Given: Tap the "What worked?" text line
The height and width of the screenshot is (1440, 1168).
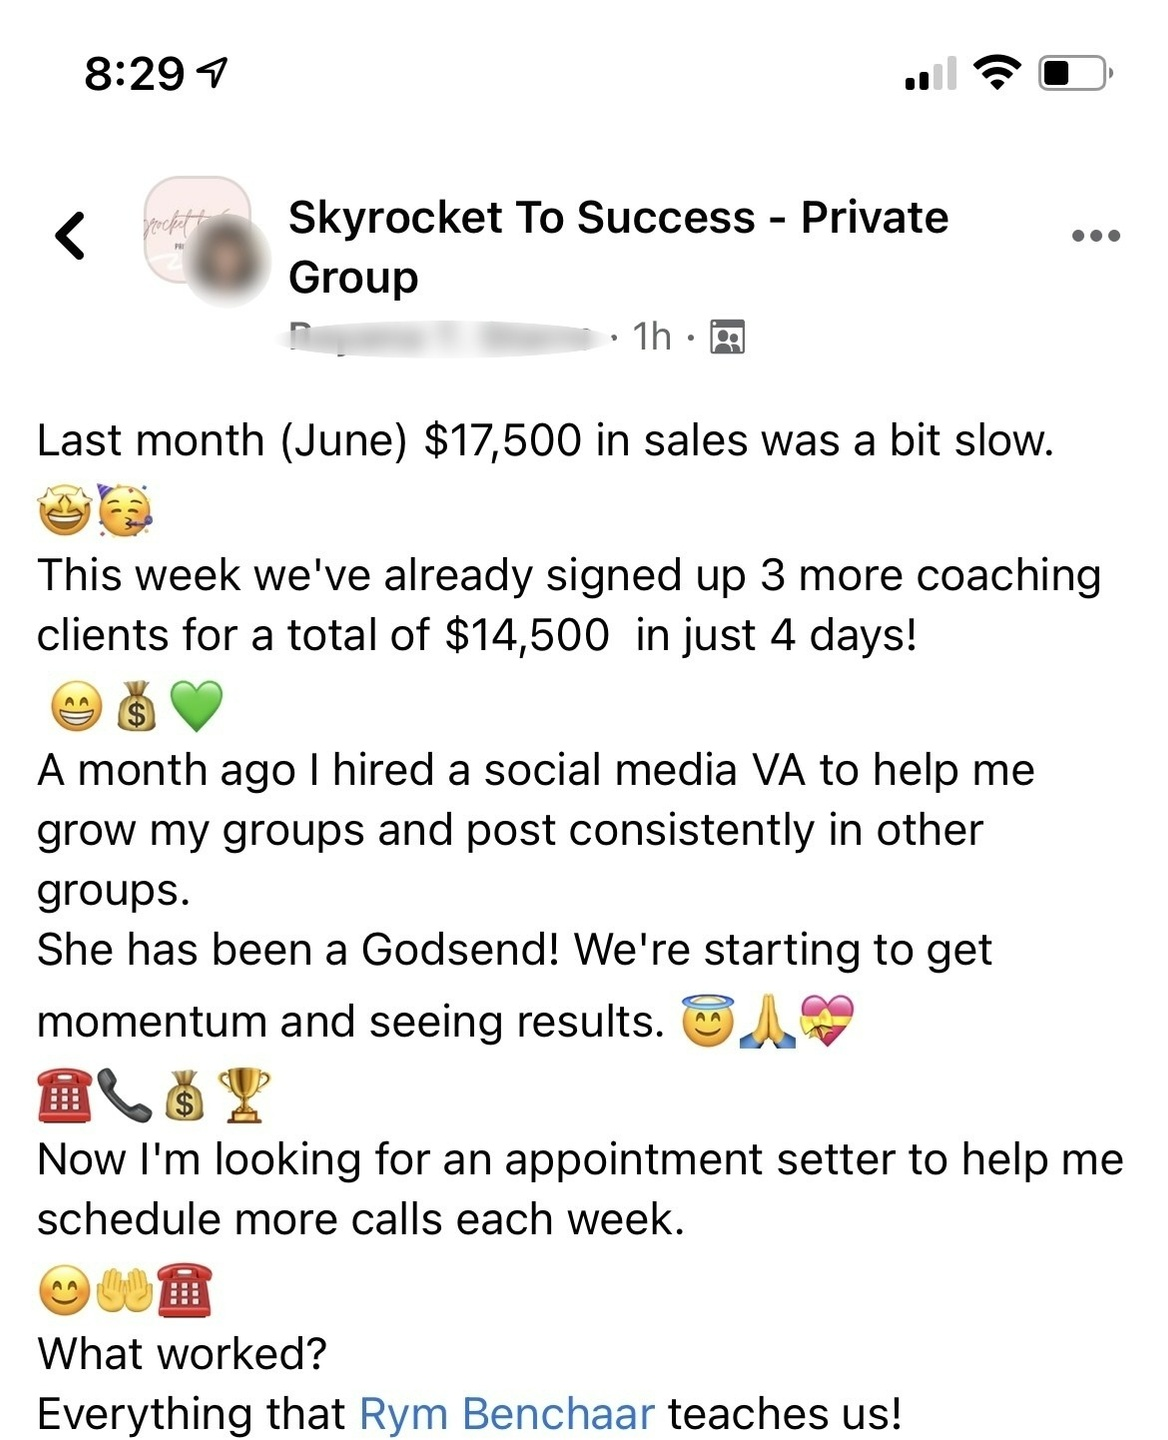Looking at the screenshot, I should pyautogui.click(x=183, y=1354).
